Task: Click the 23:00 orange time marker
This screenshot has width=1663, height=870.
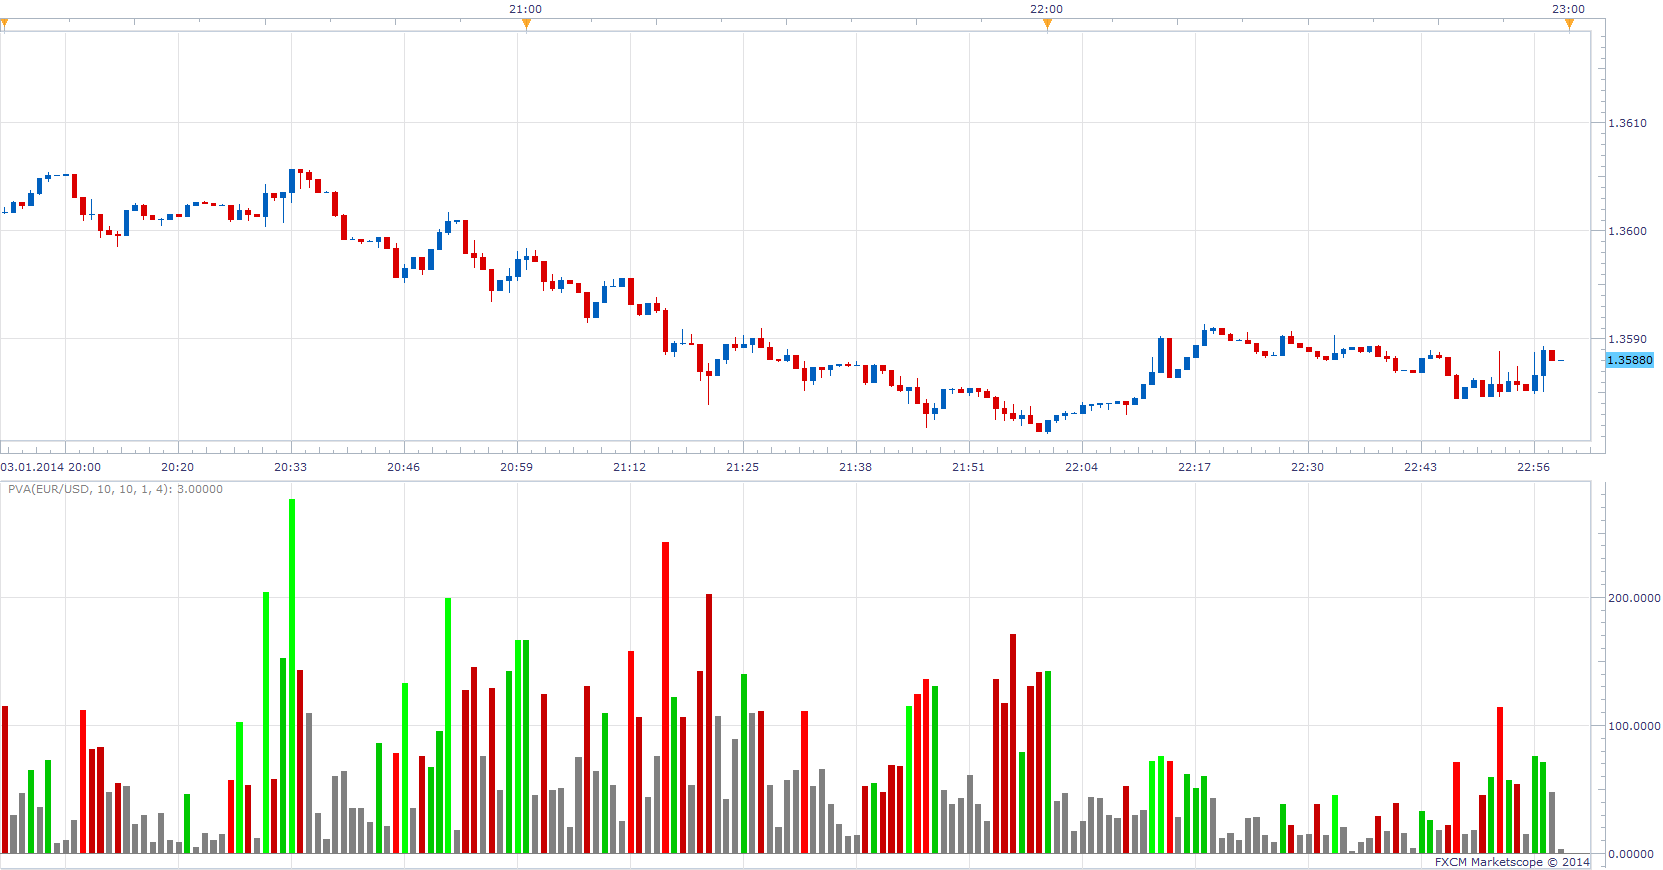Action: tap(1569, 25)
